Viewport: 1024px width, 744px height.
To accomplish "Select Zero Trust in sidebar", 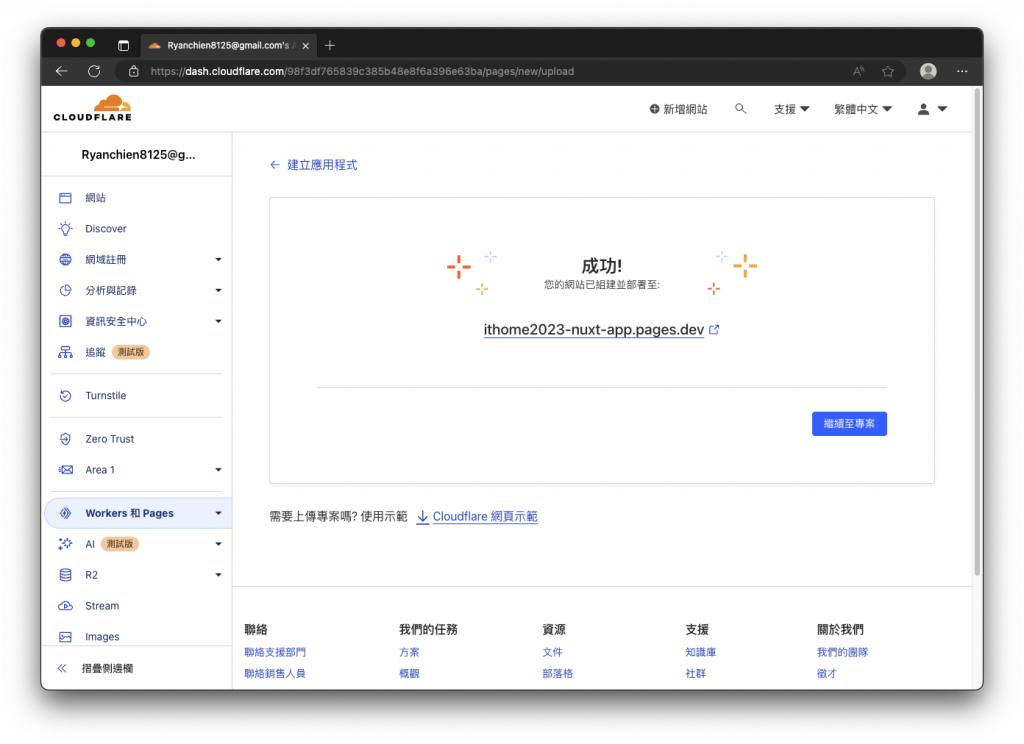I will tap(110, 439).
